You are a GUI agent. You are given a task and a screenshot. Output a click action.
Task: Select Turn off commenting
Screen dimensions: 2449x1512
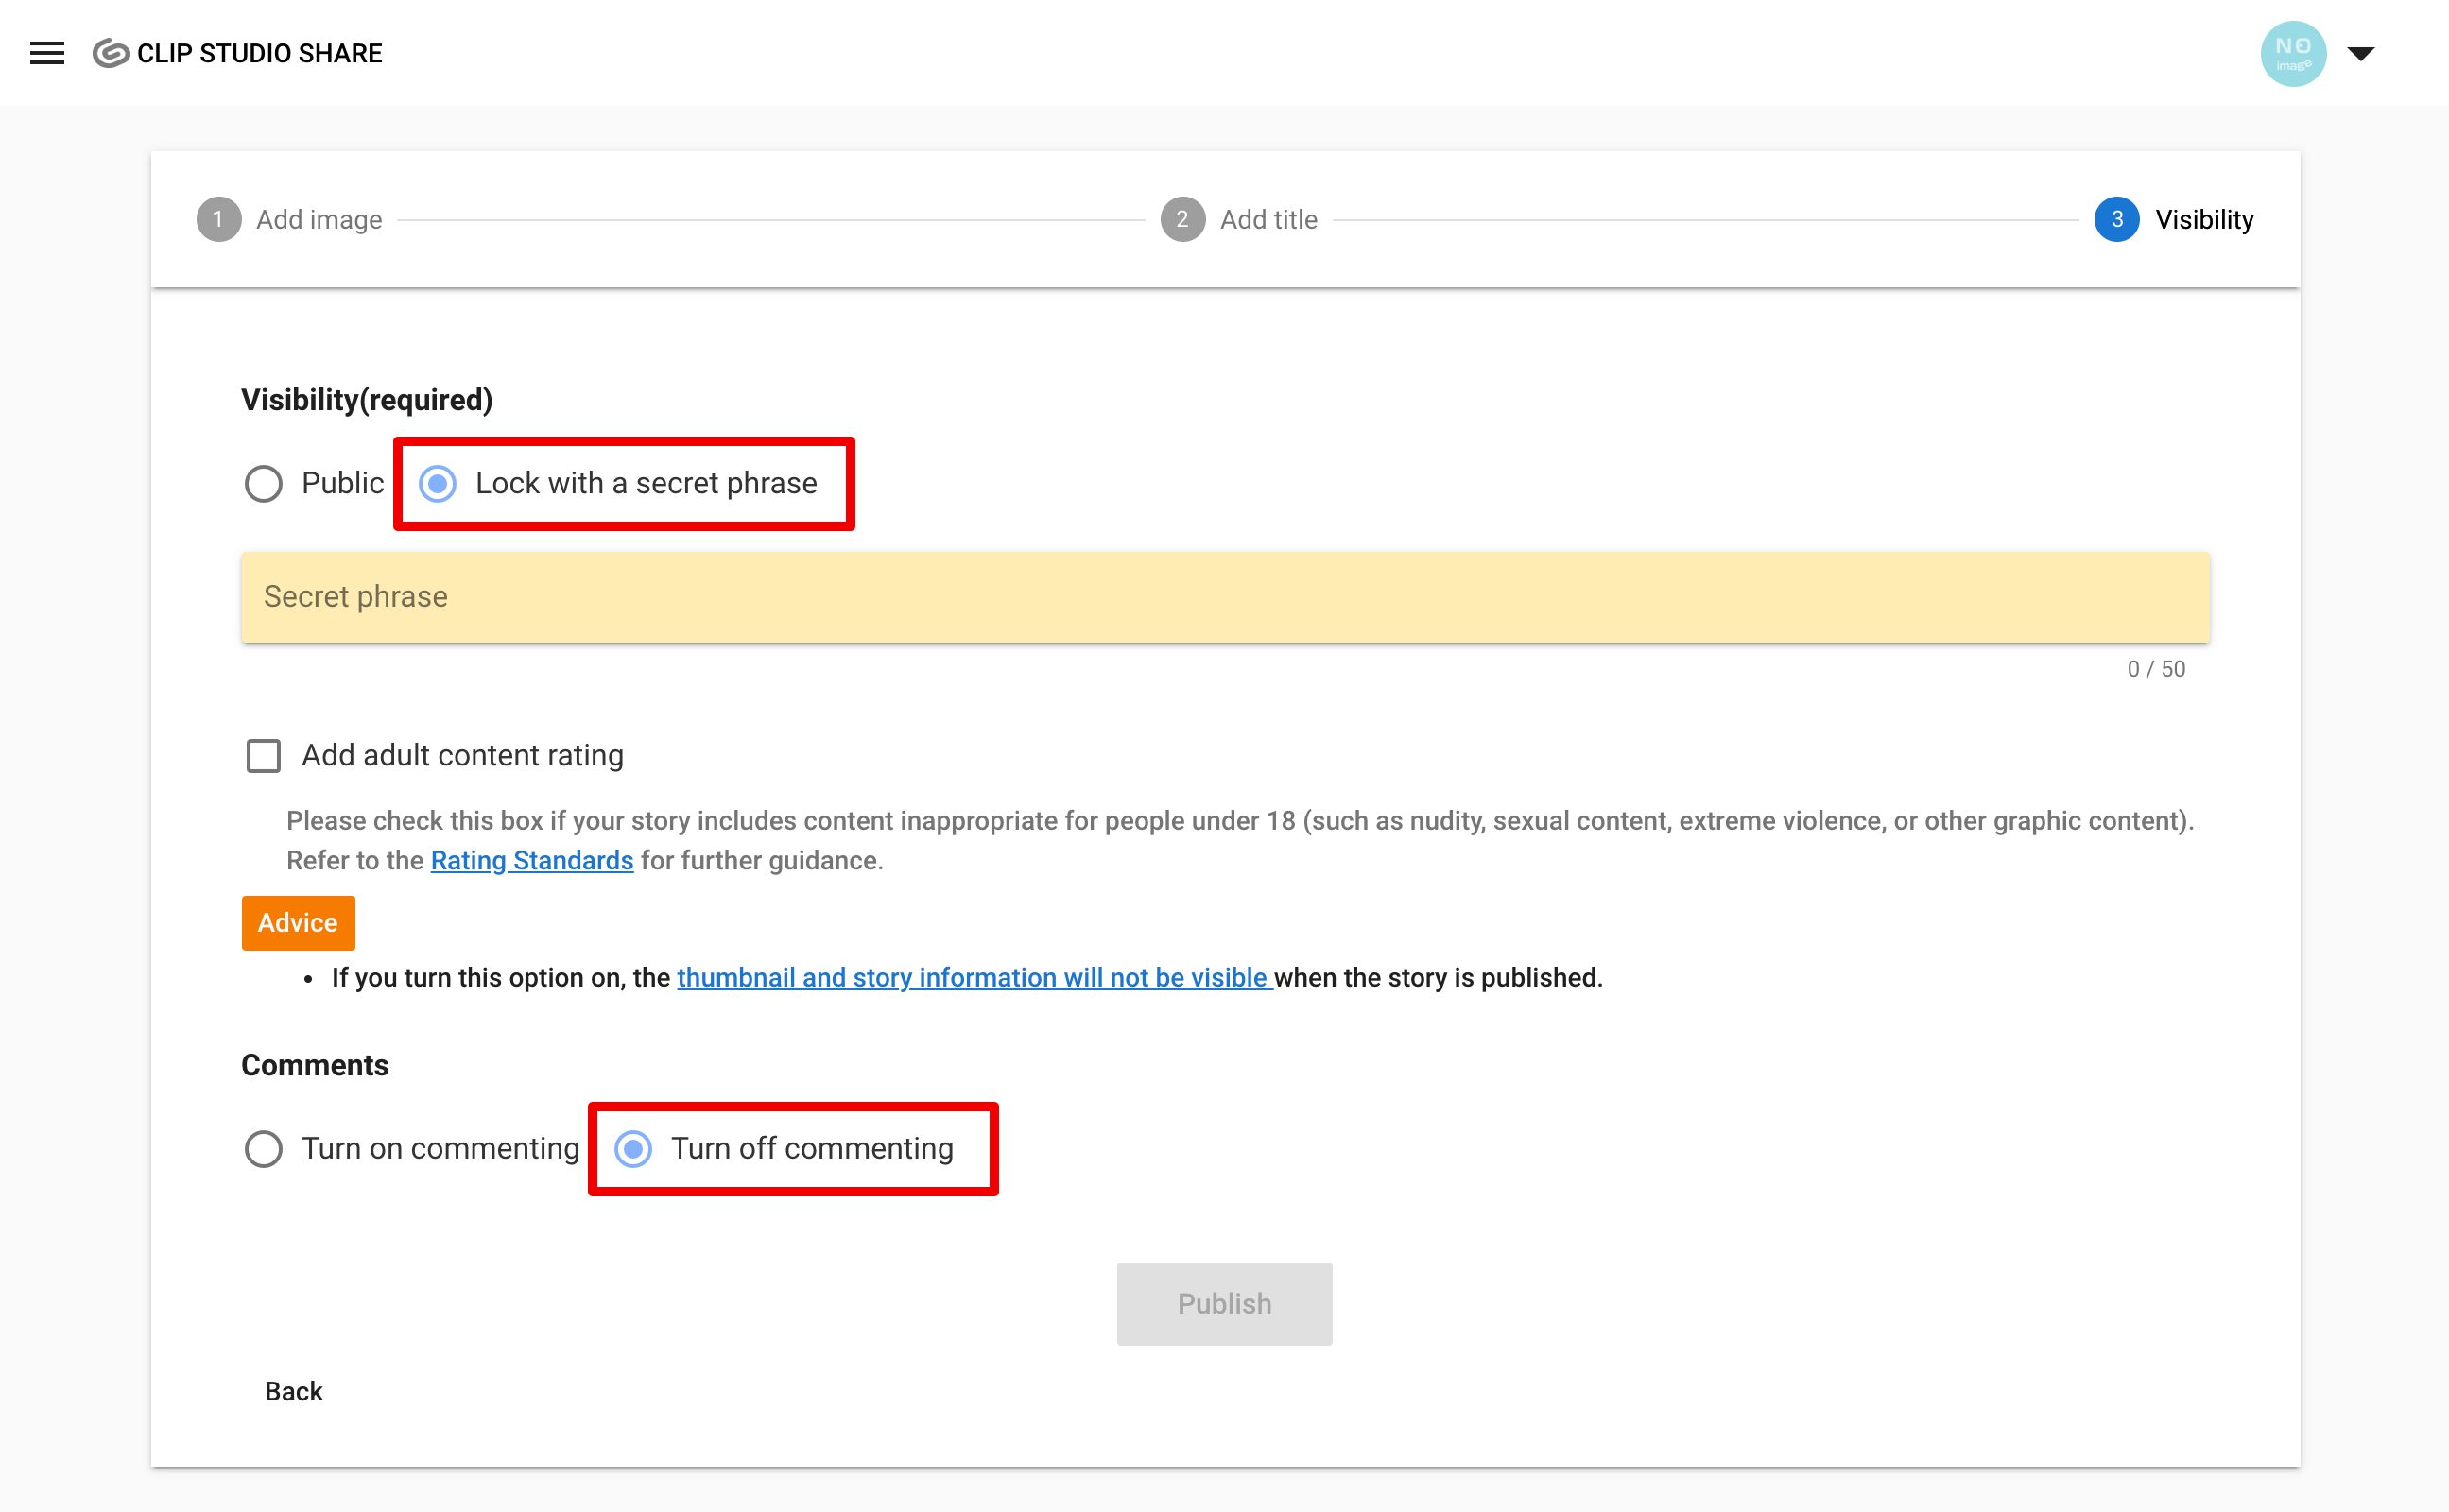633,1149
